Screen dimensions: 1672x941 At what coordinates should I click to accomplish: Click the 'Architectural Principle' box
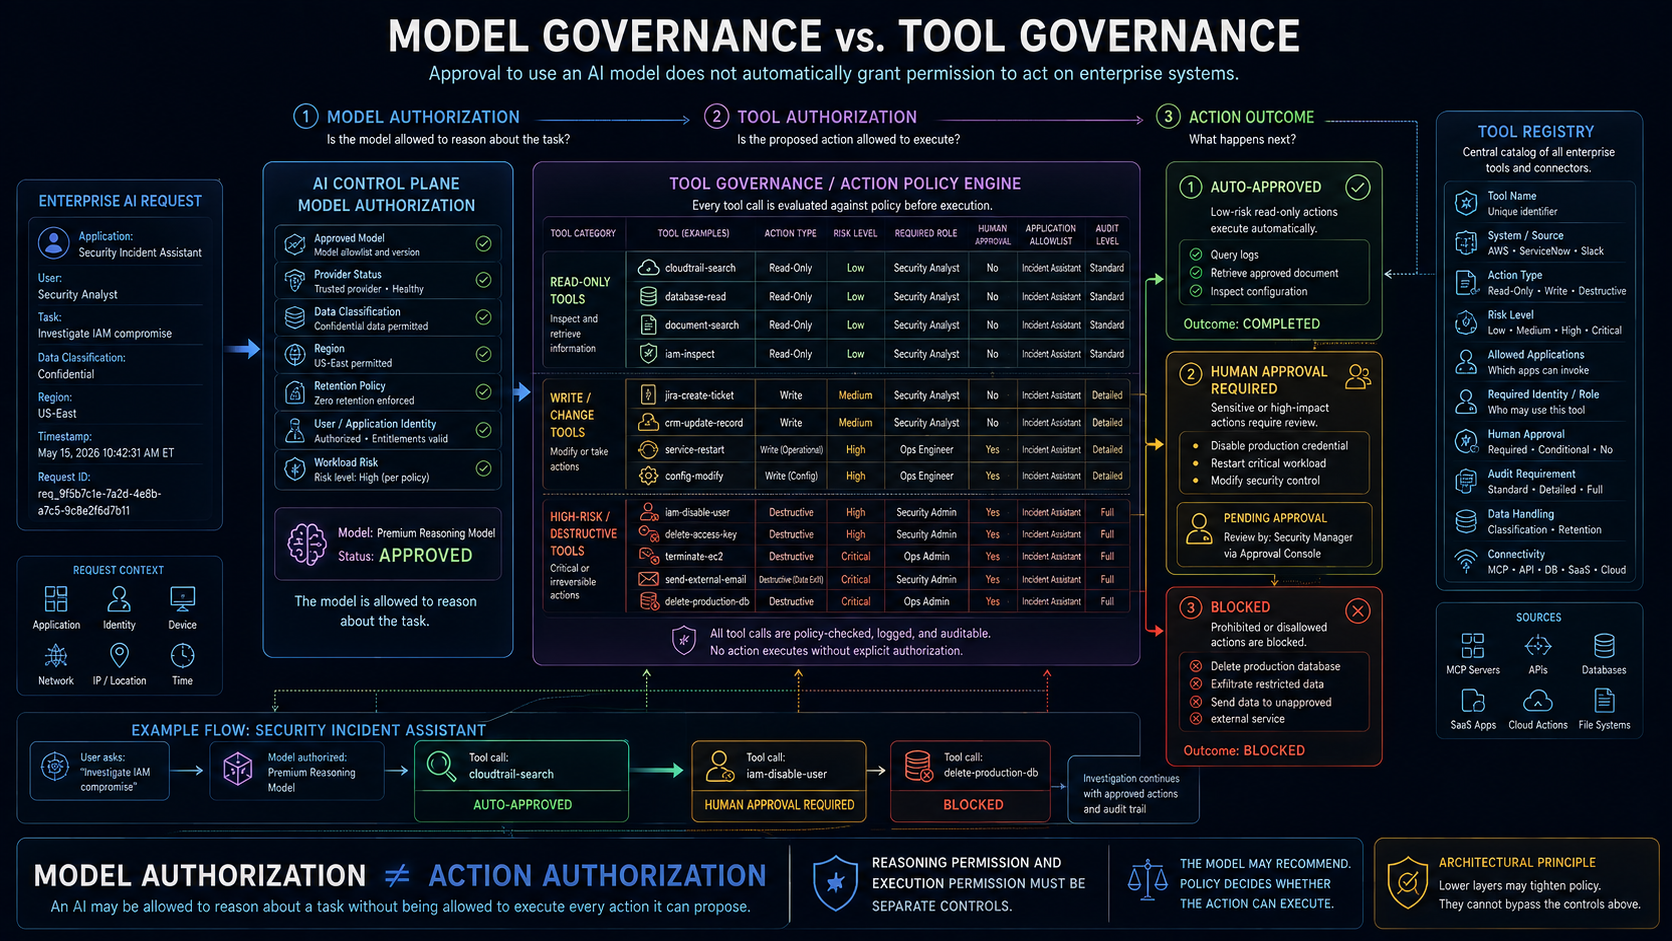(x=1517, y=883)
